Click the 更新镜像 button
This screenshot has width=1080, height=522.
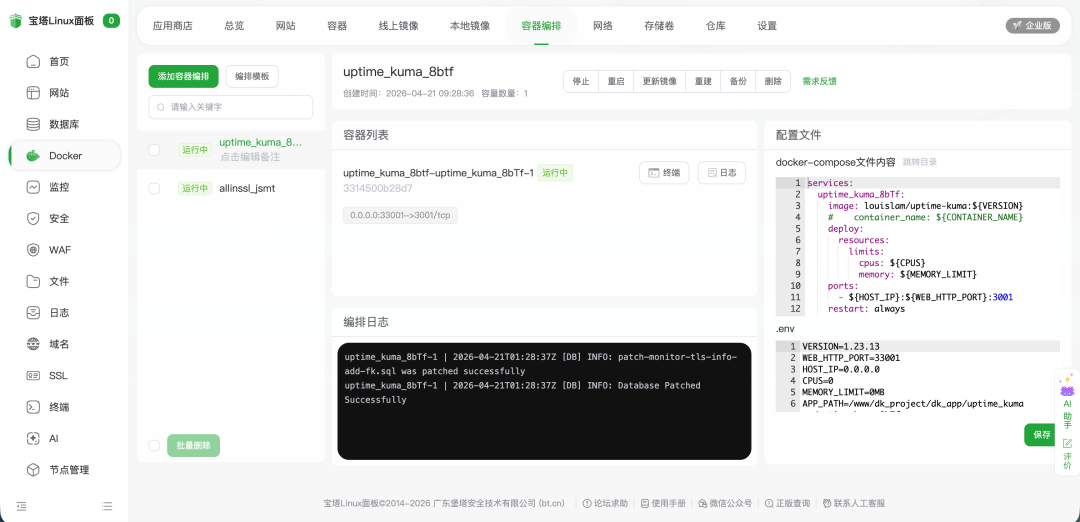point(659,81)
